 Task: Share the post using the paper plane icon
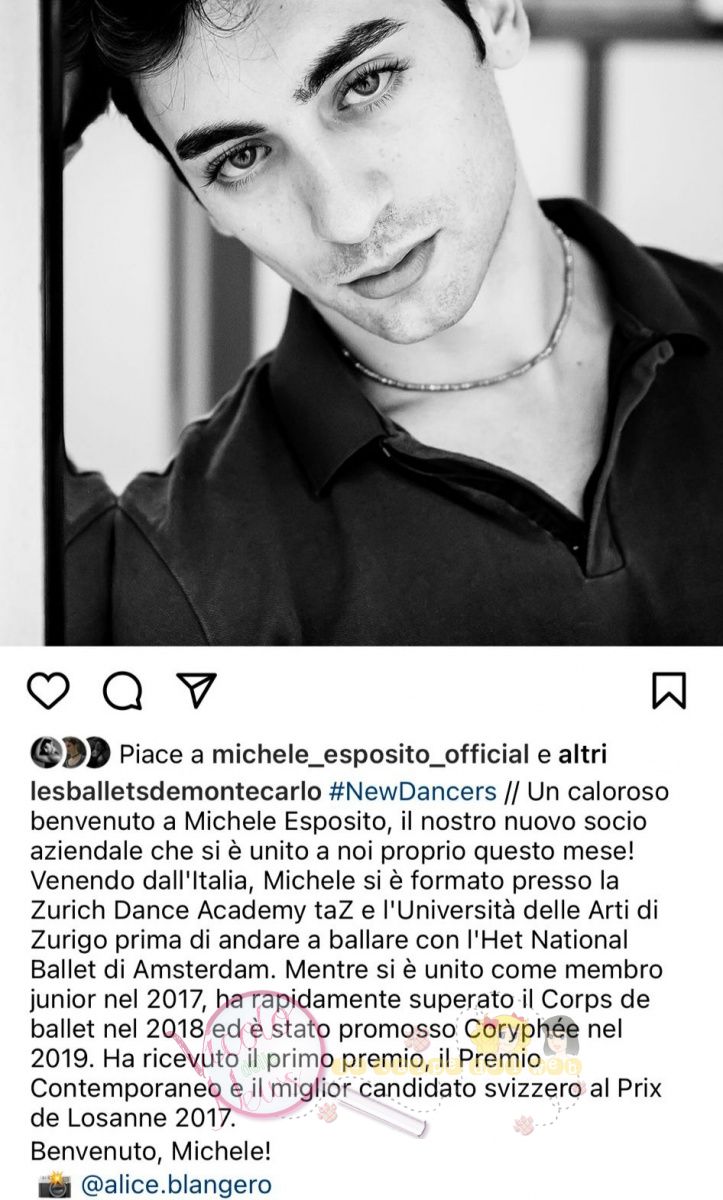(x=196, y=689)
